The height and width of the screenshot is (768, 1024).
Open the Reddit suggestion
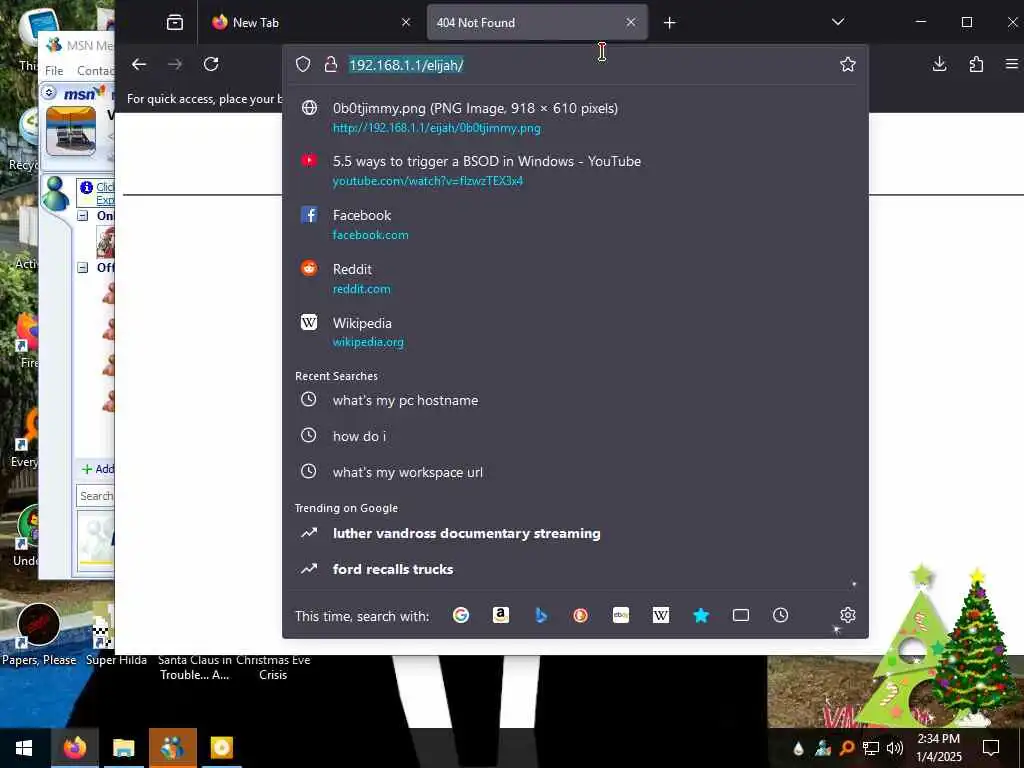click(x=575, y=279)
